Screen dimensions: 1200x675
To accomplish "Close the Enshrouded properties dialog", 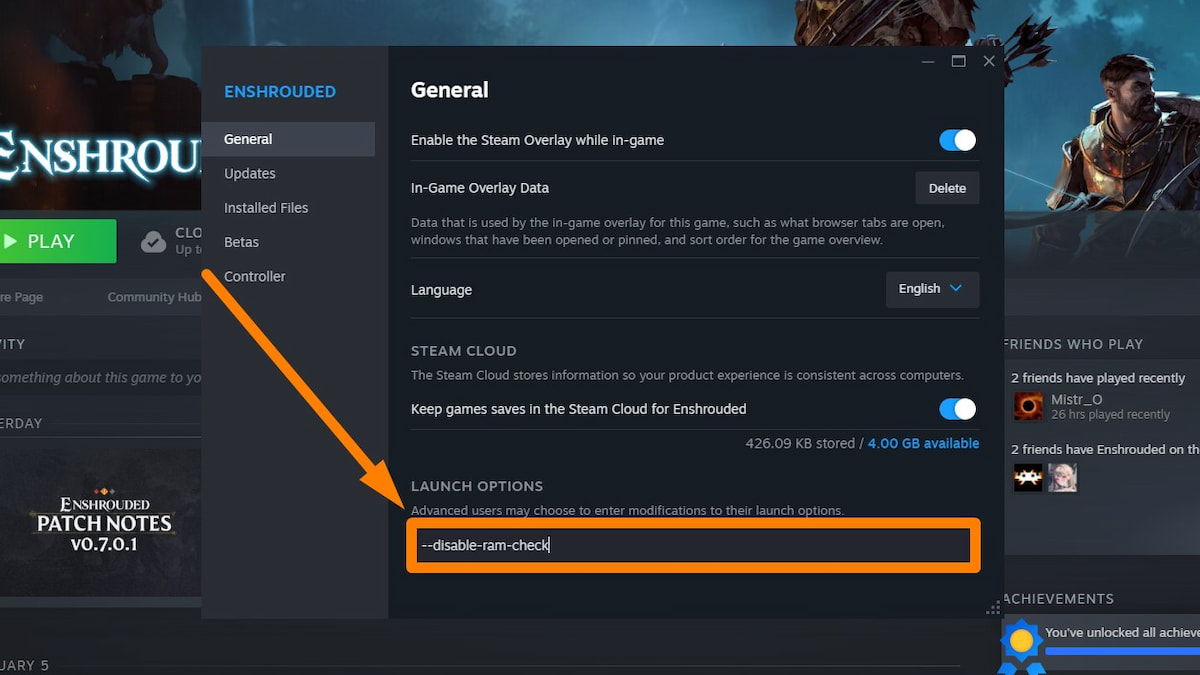I will [989, 61].
